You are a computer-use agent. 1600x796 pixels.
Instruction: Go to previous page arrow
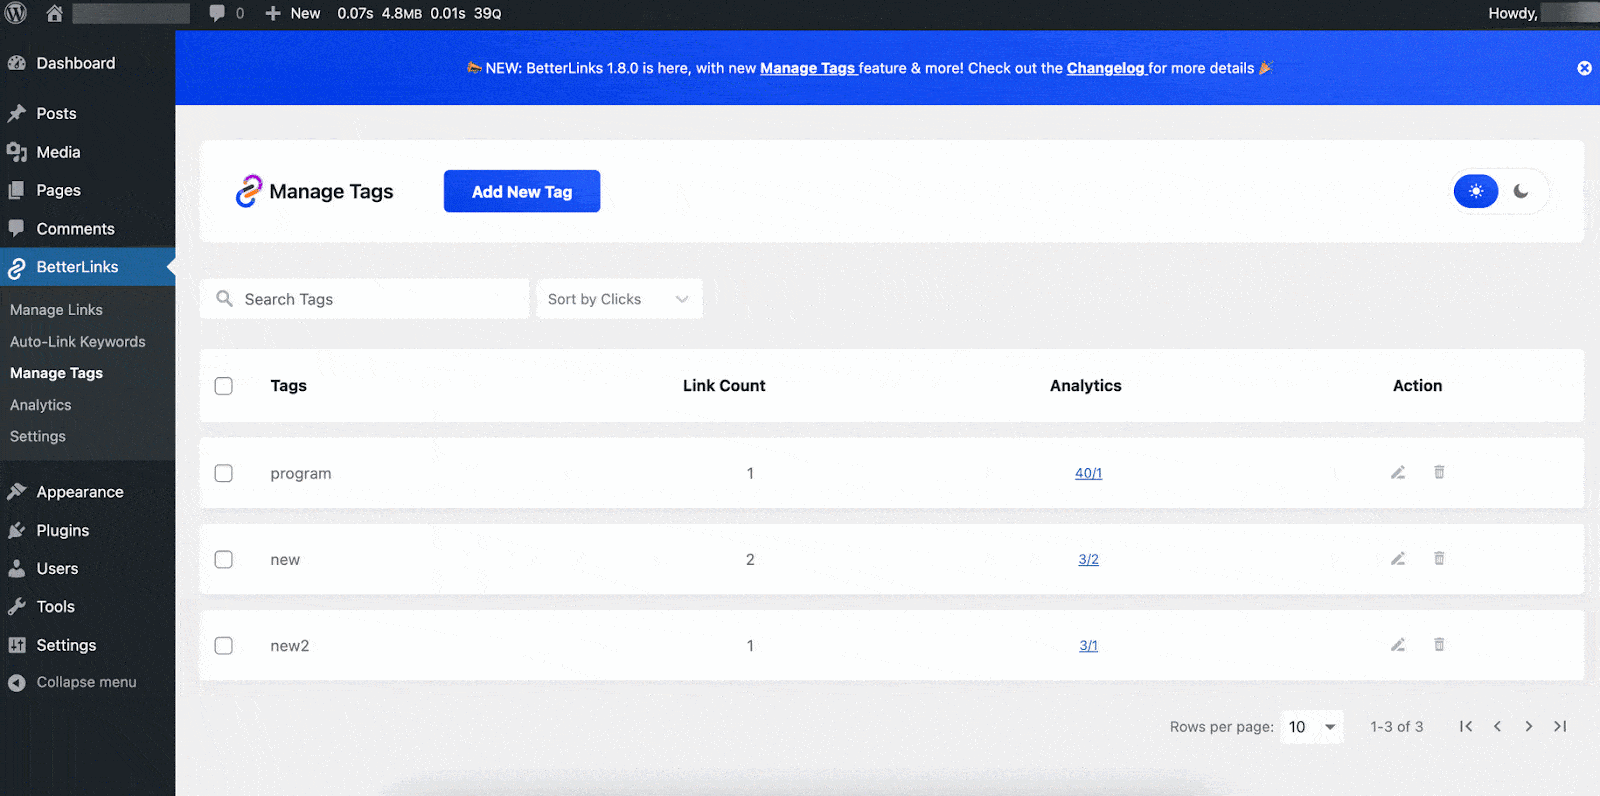[1497, 727]
